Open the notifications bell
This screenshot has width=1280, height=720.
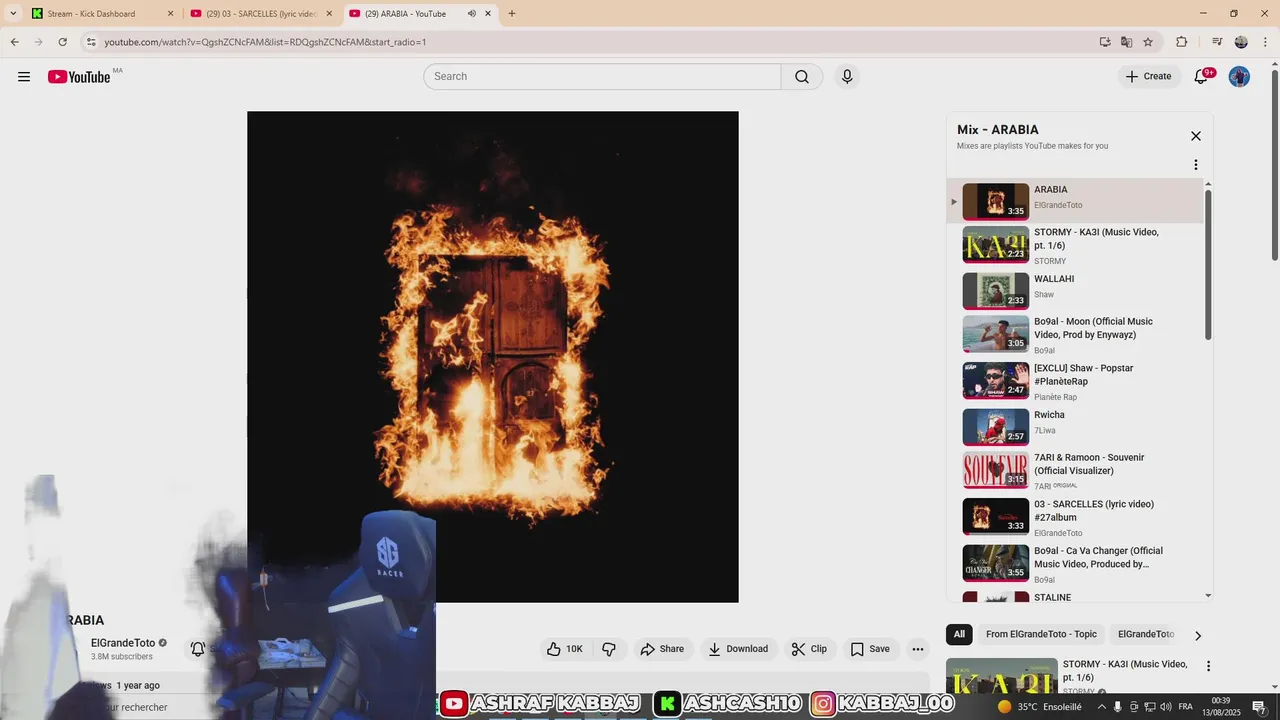(1202, 77)
